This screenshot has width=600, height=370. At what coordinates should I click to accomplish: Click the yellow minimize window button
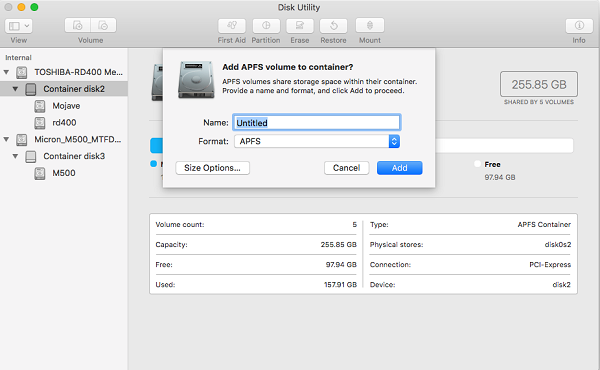pos(21,7)
